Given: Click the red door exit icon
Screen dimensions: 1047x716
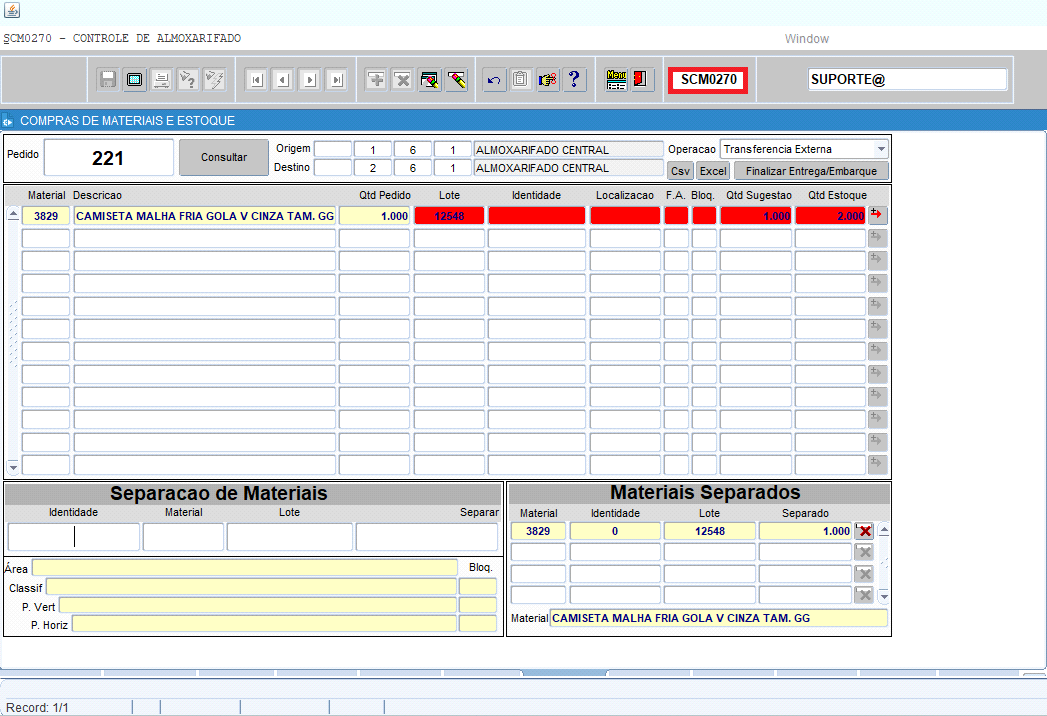Looking at the screenshot, I should coord(642,80).
